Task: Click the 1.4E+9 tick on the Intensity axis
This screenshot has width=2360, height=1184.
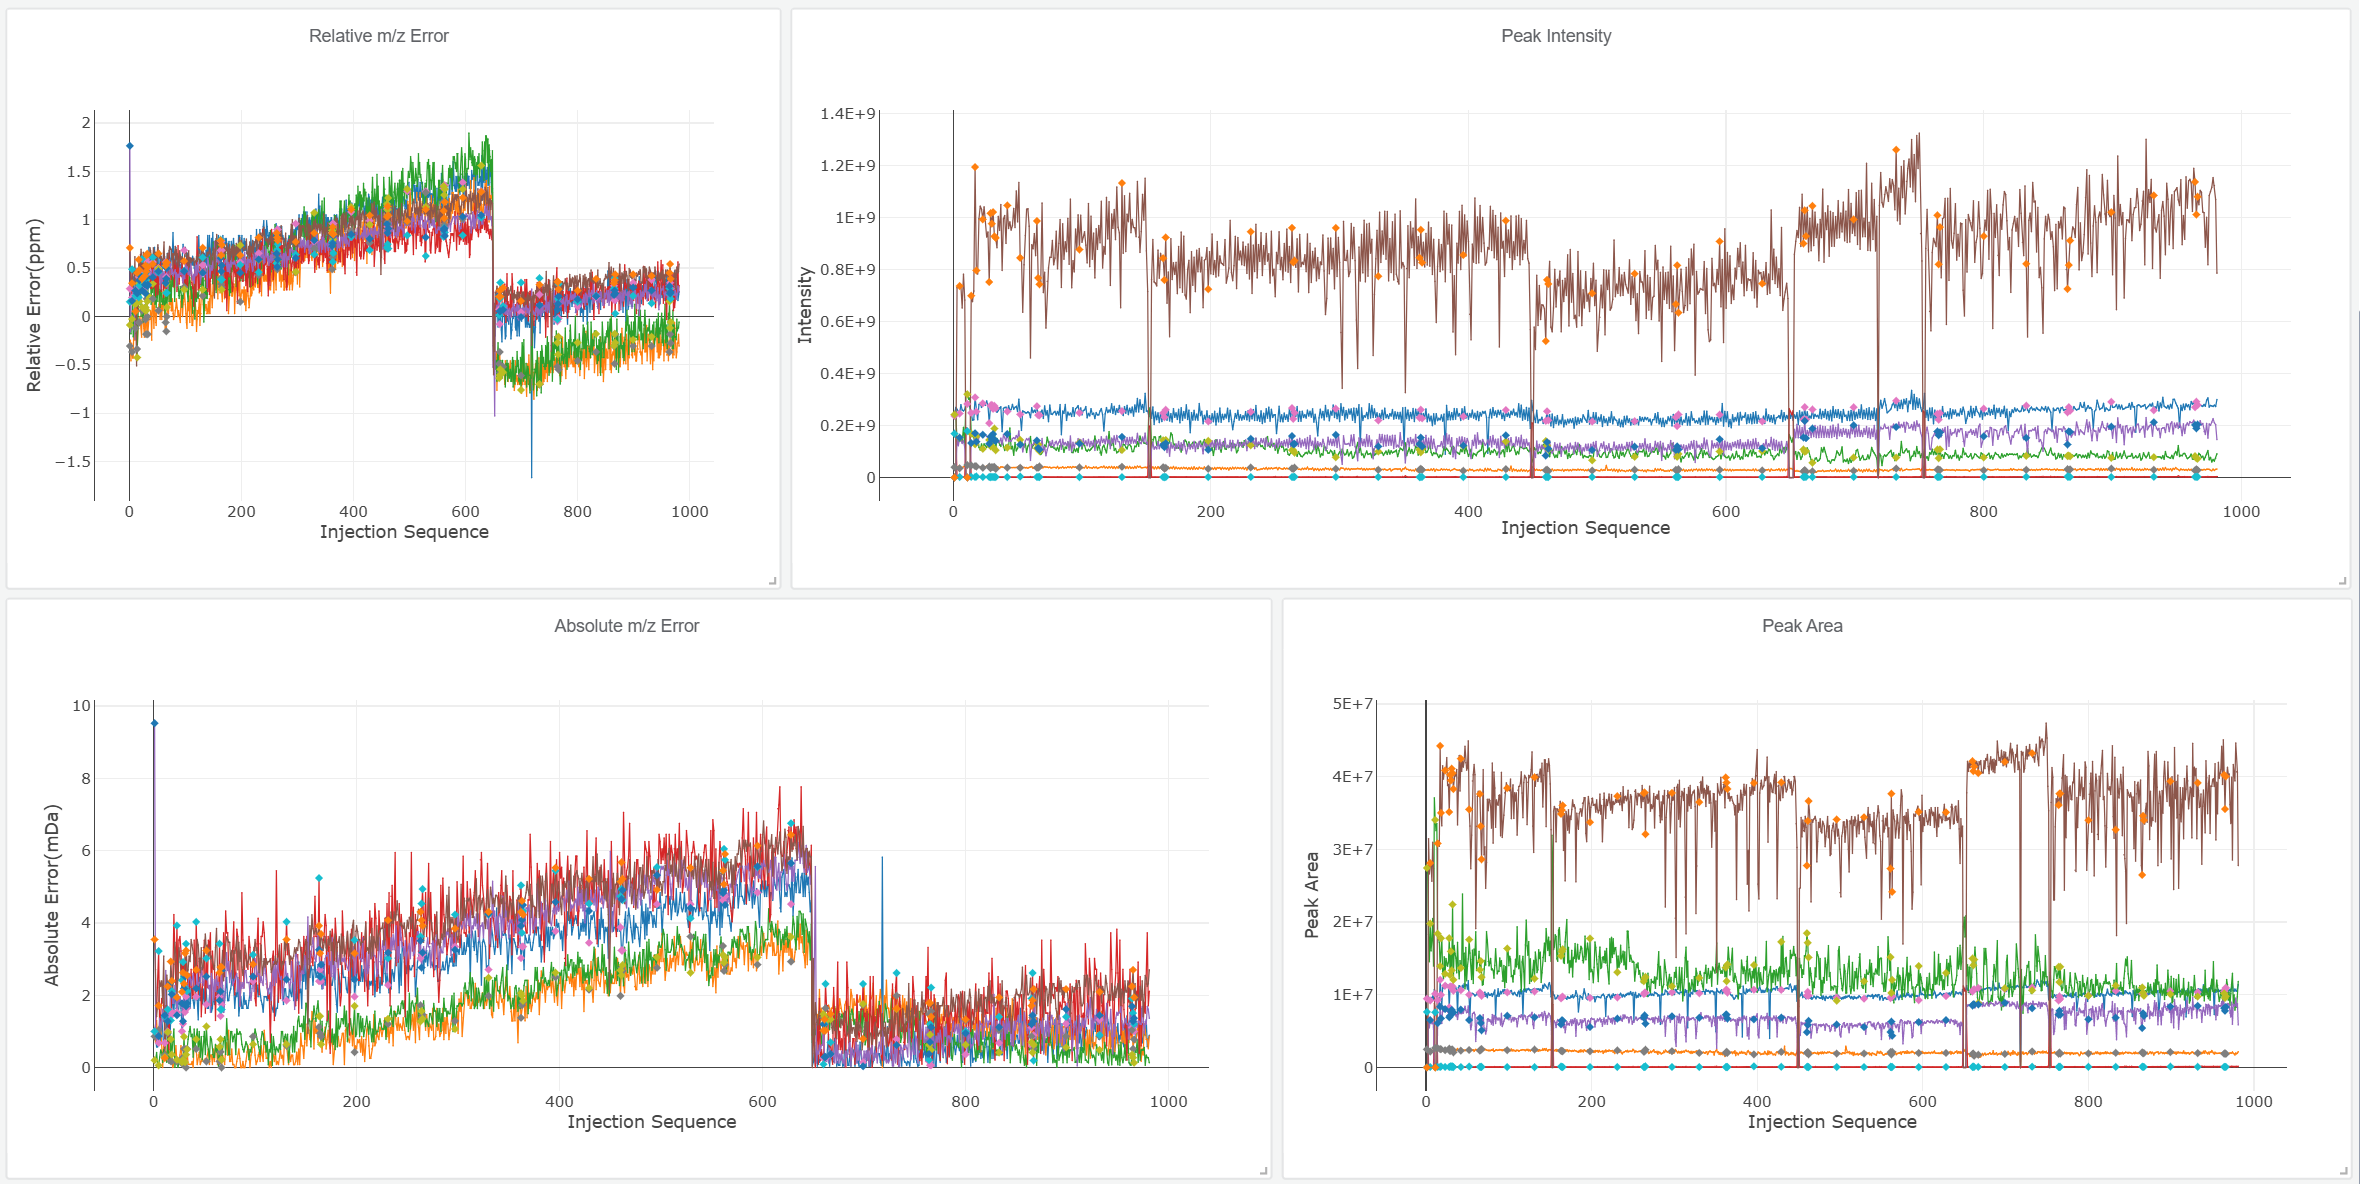Action: coord(847,114)
